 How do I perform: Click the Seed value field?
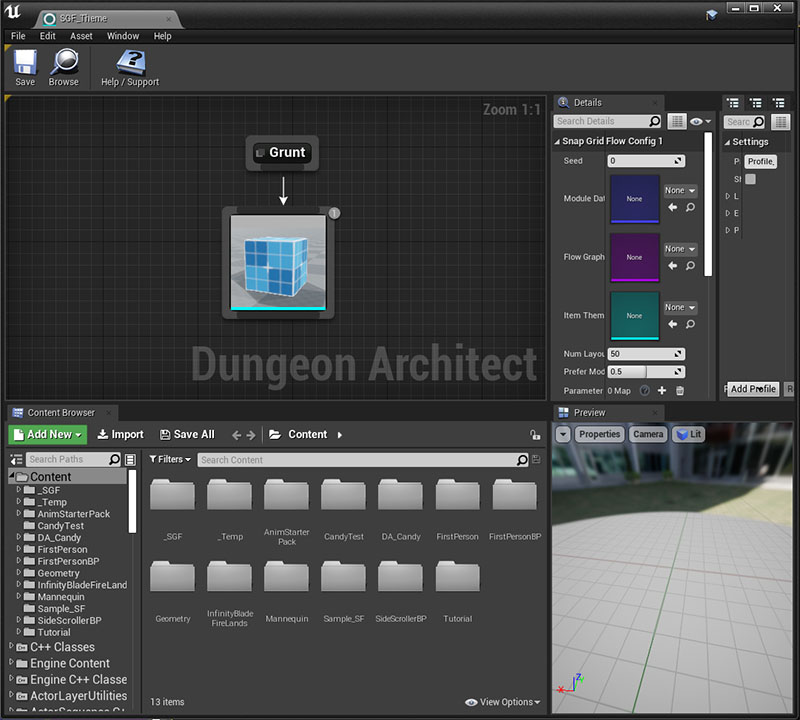click(646, 161)
